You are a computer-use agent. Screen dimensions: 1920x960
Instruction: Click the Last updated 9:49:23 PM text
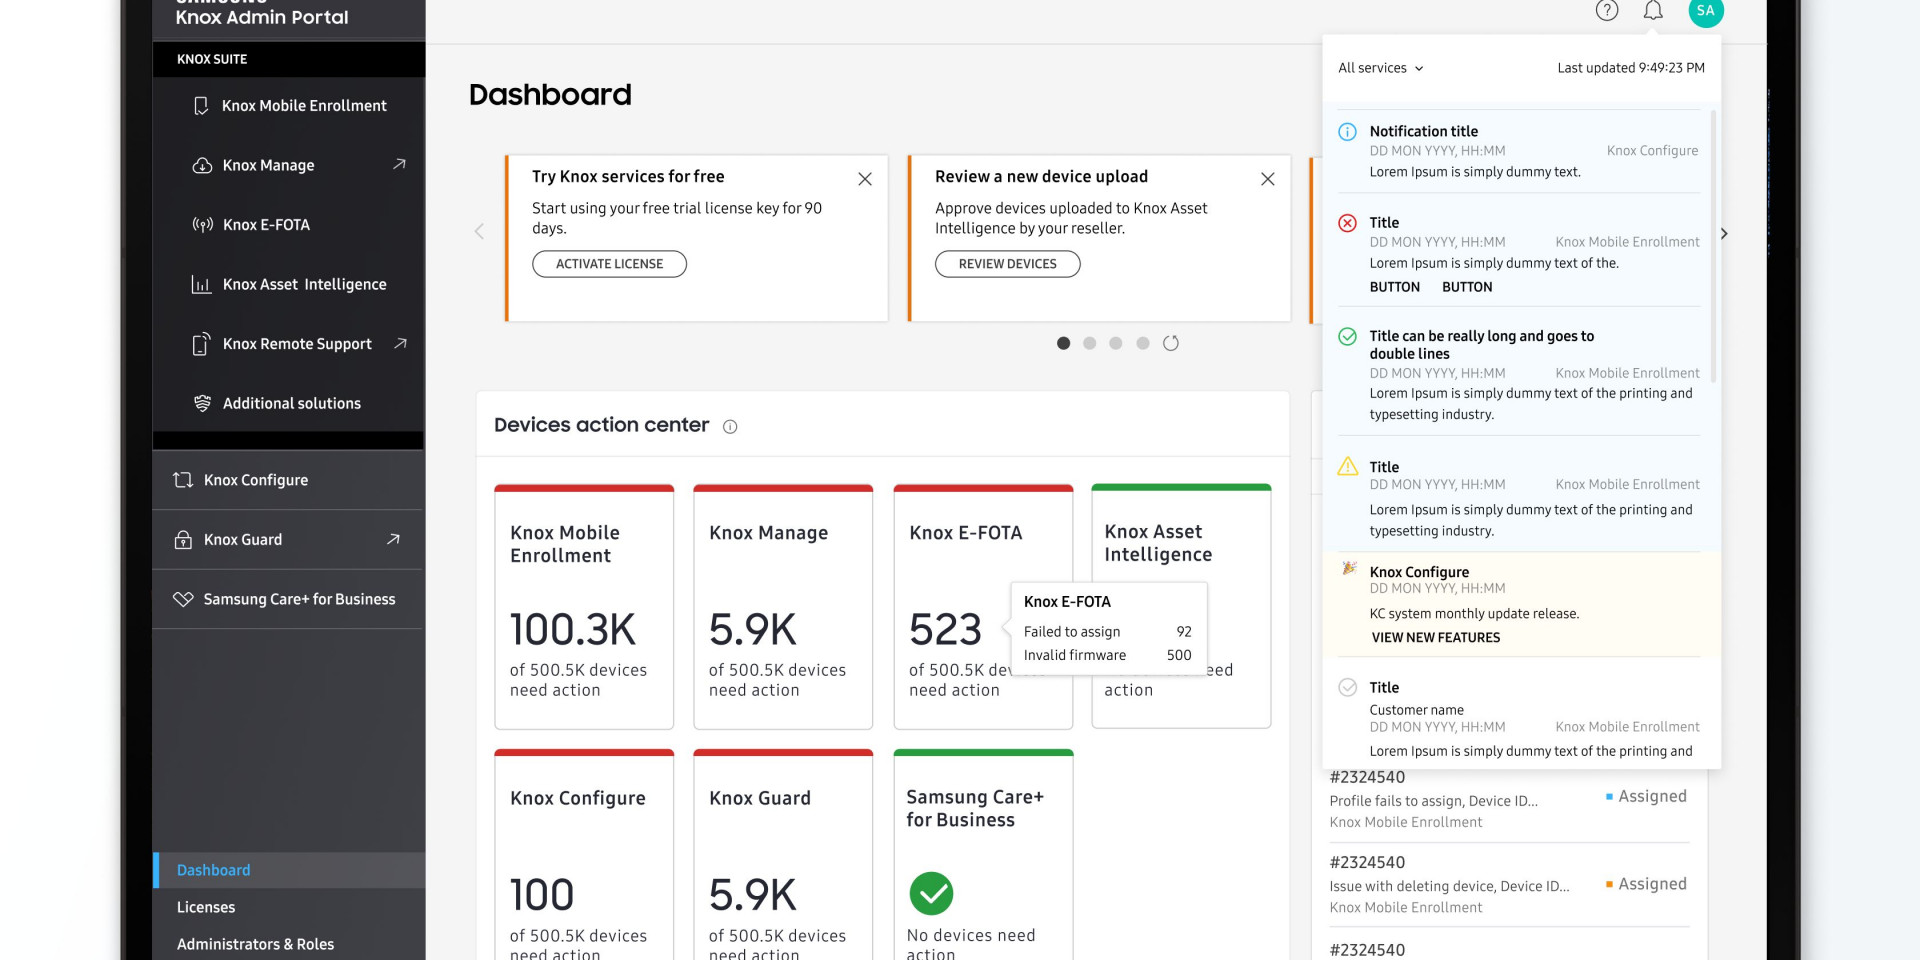coord(1631,68)
